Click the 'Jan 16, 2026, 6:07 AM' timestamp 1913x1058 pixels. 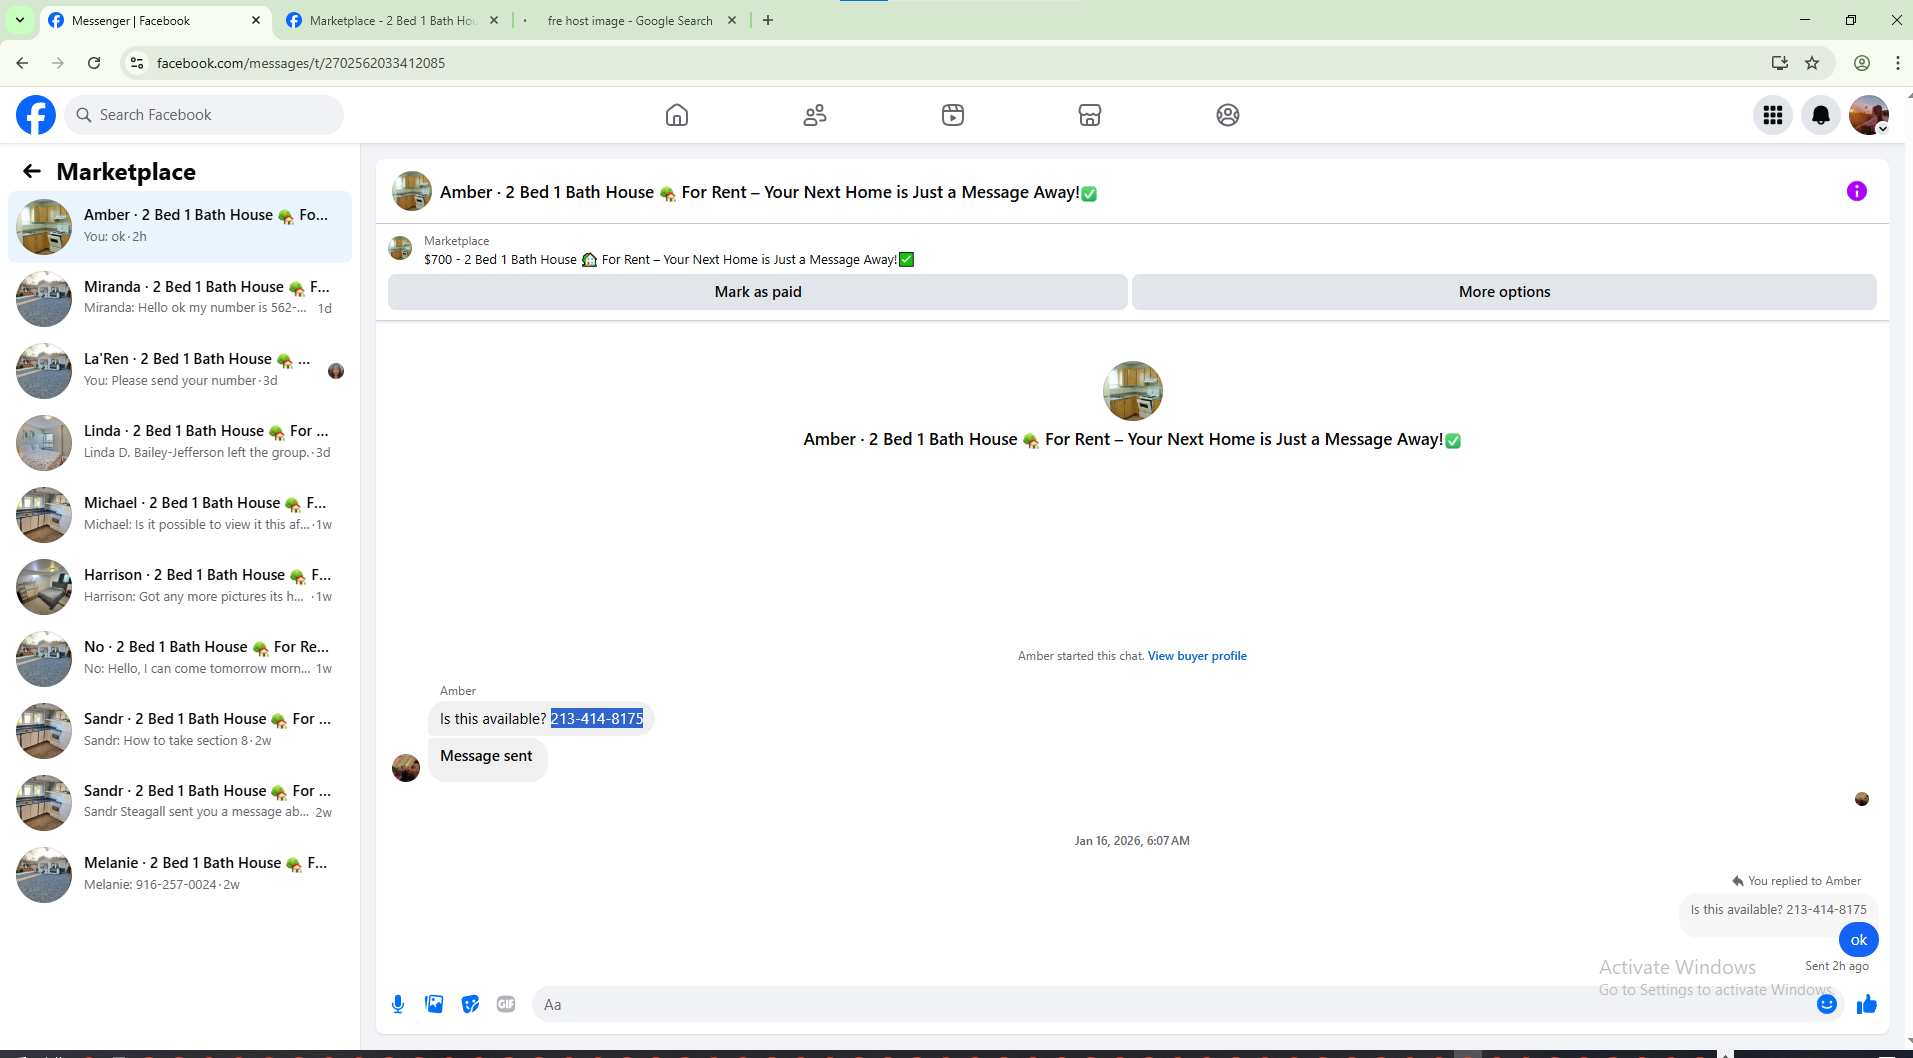coord(1132,841)
